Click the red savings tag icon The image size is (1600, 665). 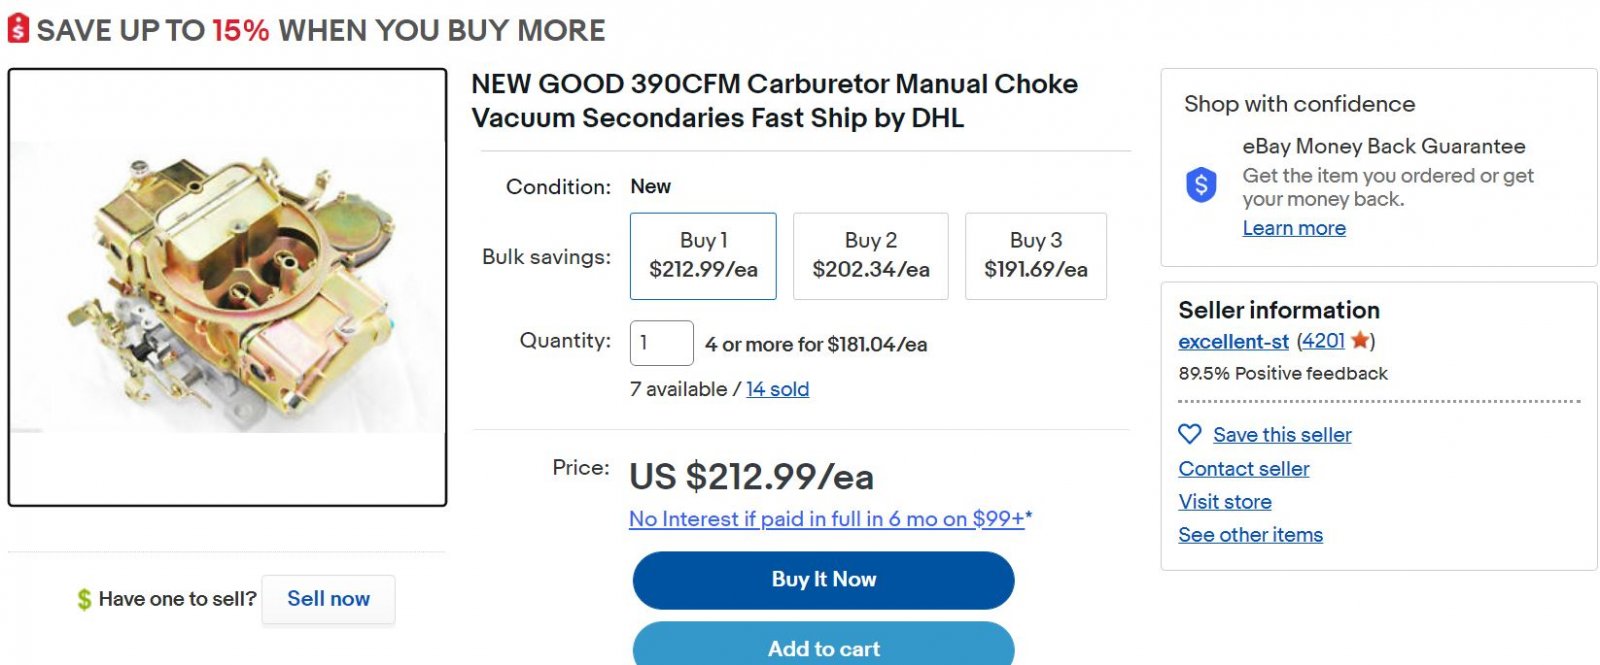pyautogui.click(x=18, y=29)
